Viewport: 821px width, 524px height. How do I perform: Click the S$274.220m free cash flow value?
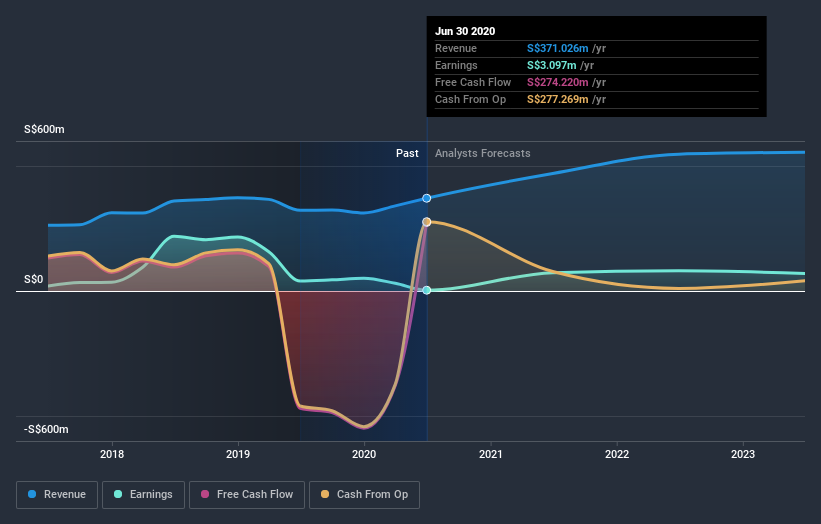coord(557,82)
